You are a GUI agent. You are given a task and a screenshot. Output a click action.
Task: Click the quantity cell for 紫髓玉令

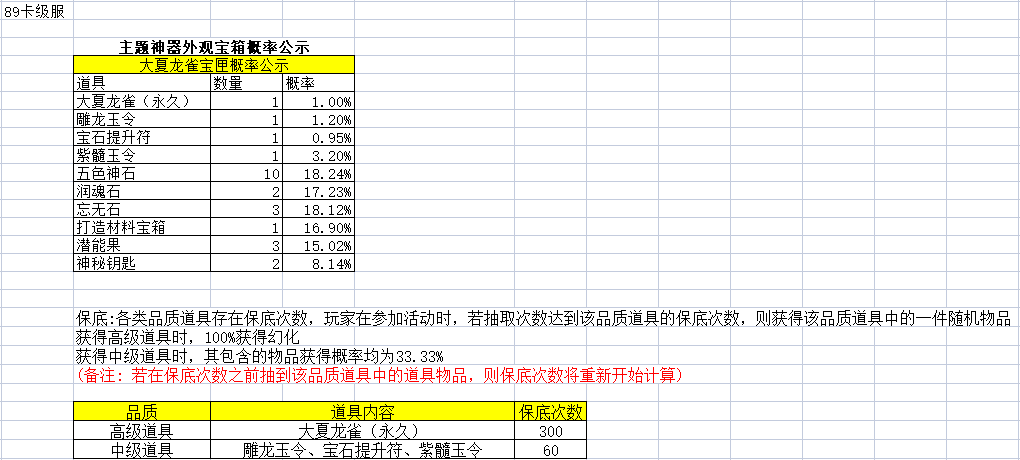coord(247,156)
